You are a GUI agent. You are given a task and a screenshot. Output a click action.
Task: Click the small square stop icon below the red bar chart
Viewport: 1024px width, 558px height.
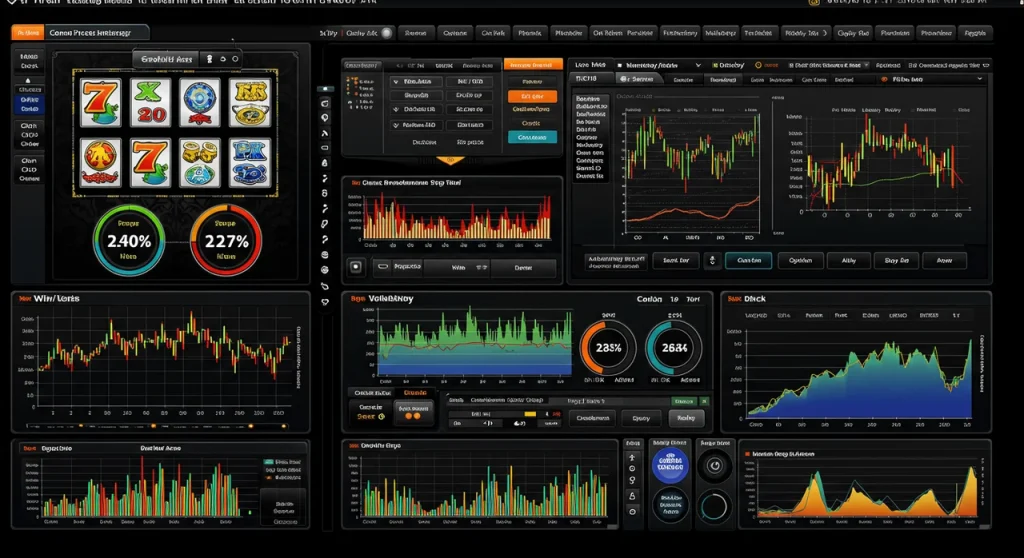pyautogui.click(x=355, y=267)
